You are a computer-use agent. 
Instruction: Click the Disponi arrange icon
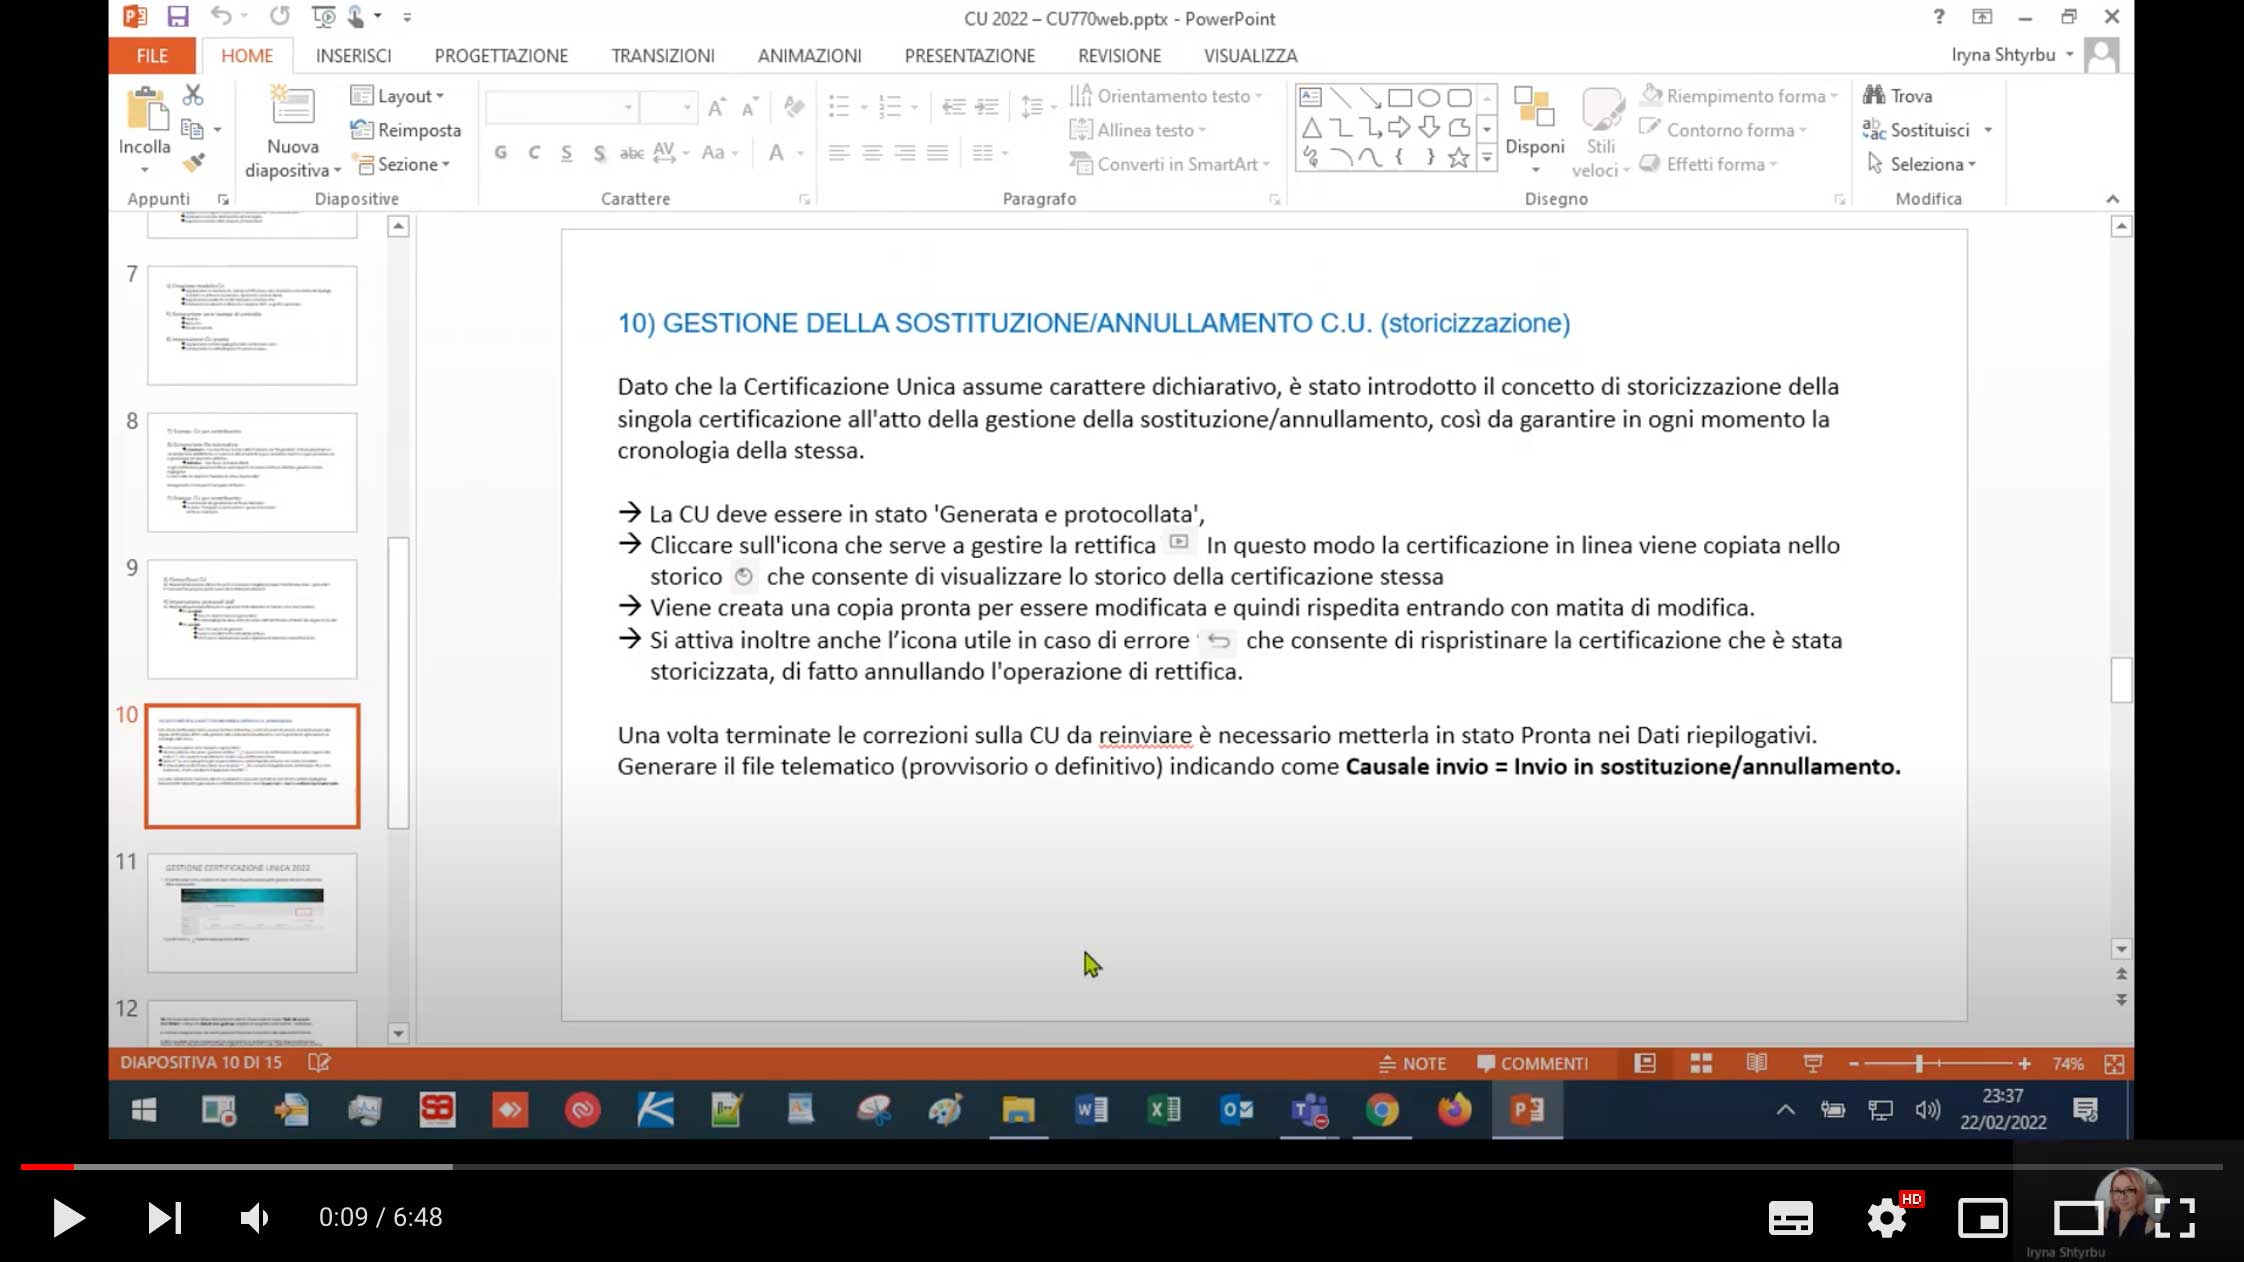(1534, 108)
